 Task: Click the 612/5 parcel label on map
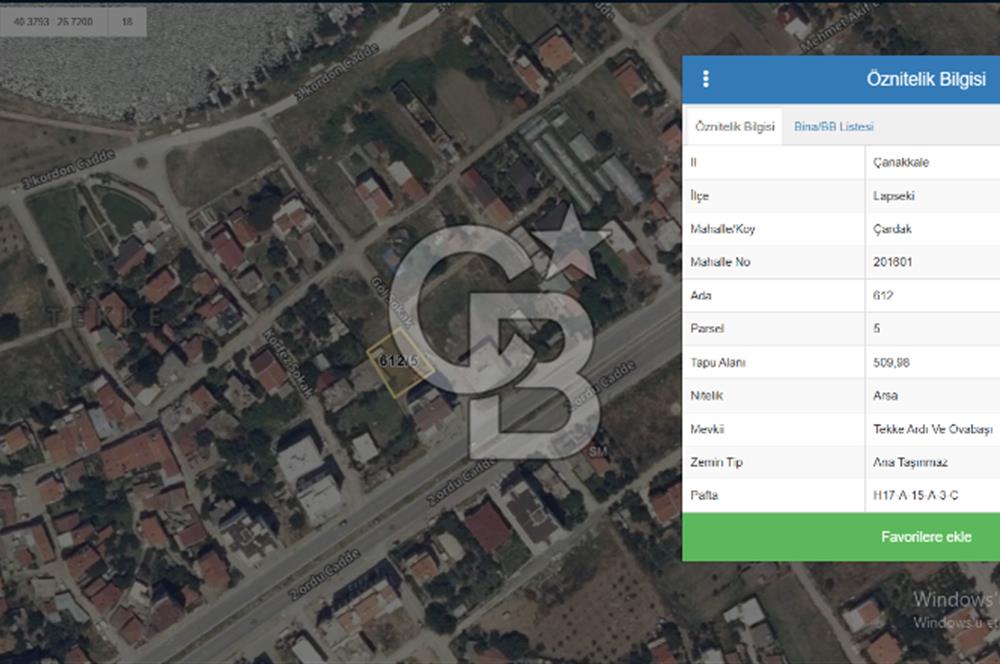399,361
